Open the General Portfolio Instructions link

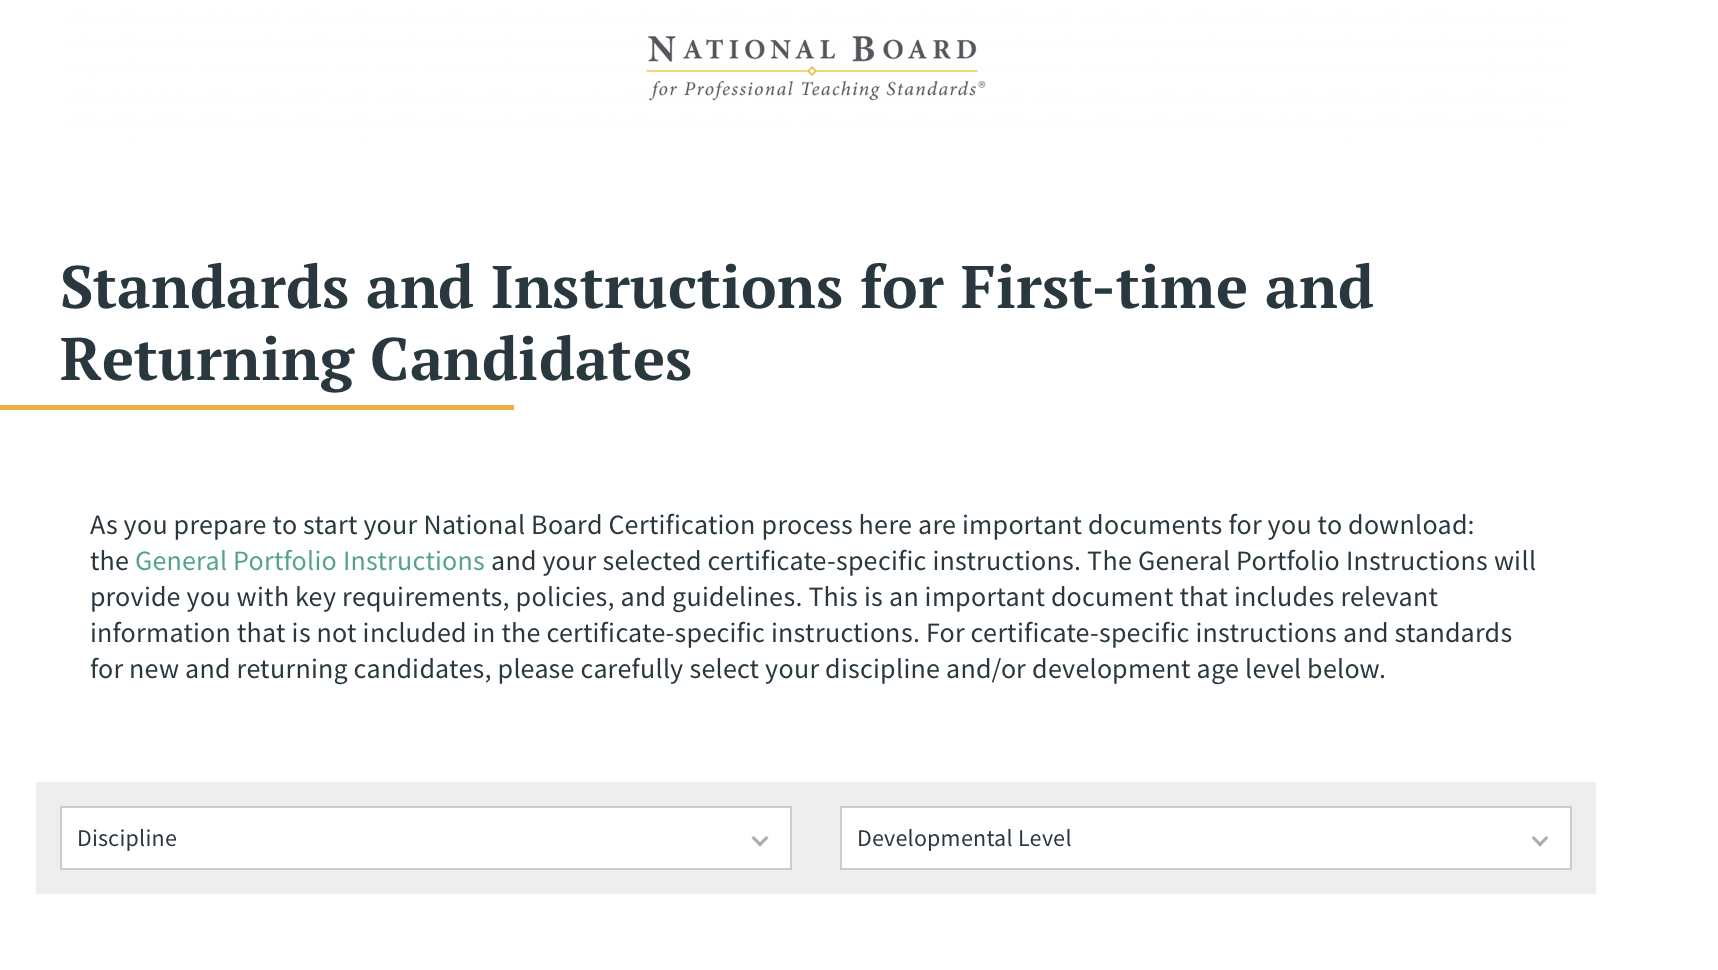[x=310, y=560]
